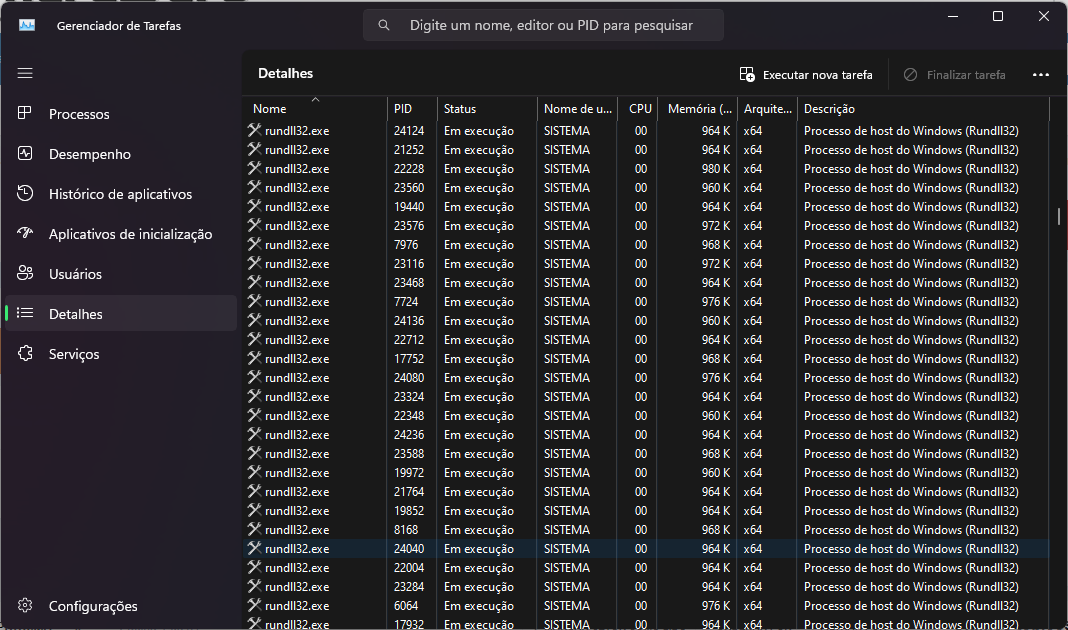Click the search magnifier icon
The height and width of the screenshot is (630, 1068).
pyautogui.click(x=384, y=25)
